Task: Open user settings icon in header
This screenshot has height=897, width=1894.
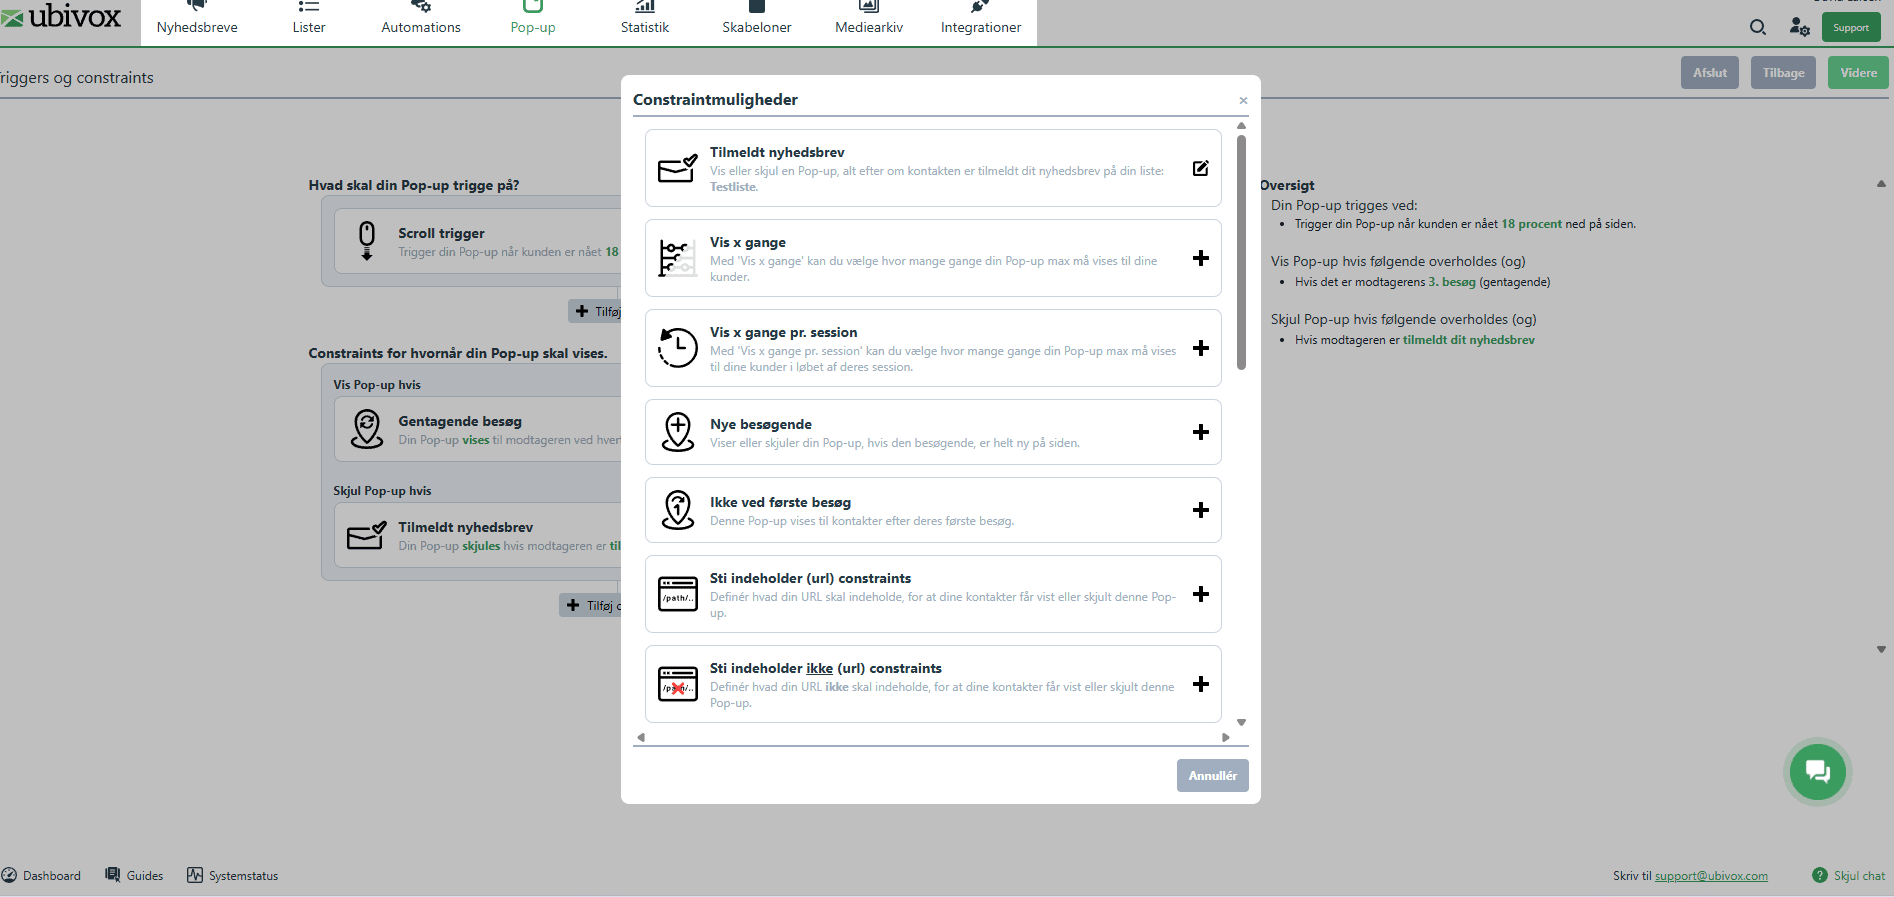Action: (1799, 27)
